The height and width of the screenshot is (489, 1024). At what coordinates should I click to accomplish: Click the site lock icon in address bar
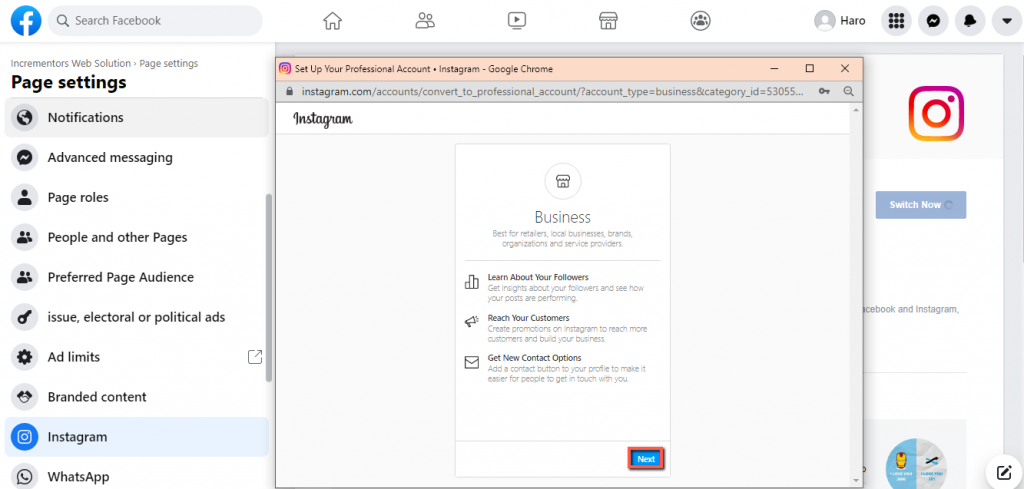[x=291, y=91]
